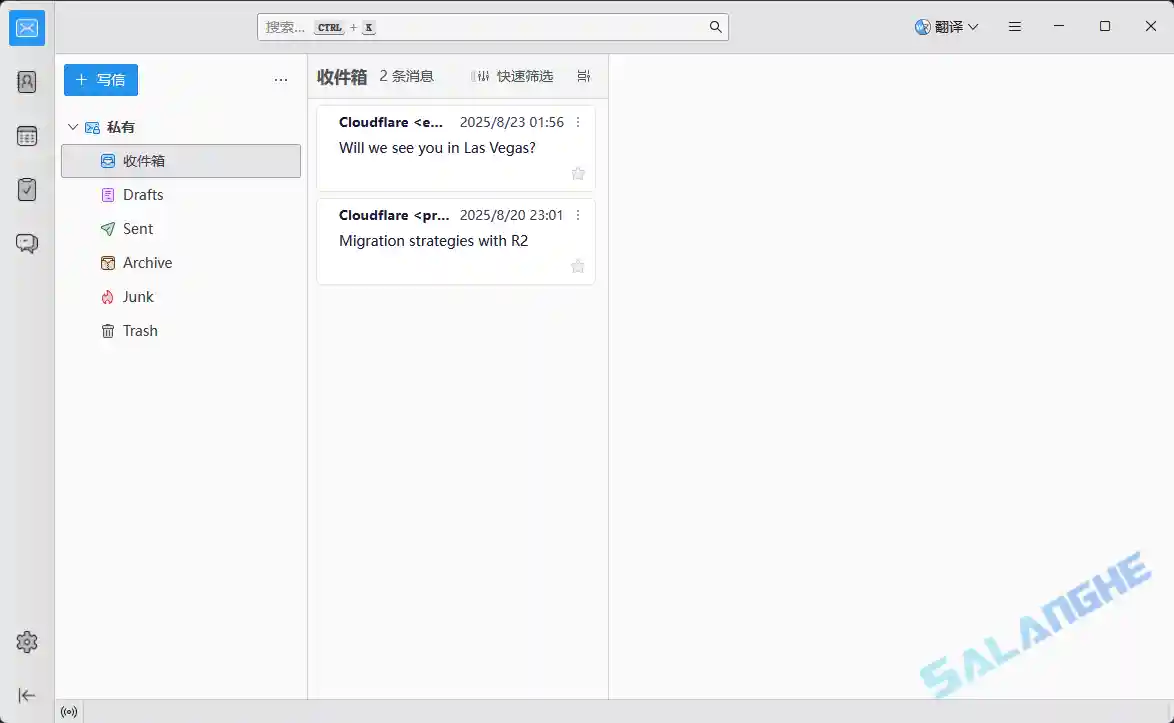Image resolution: width=1174 pixels, height=723 pixels.
Task: Click the 写信 compose button
Action: [100, 79]
